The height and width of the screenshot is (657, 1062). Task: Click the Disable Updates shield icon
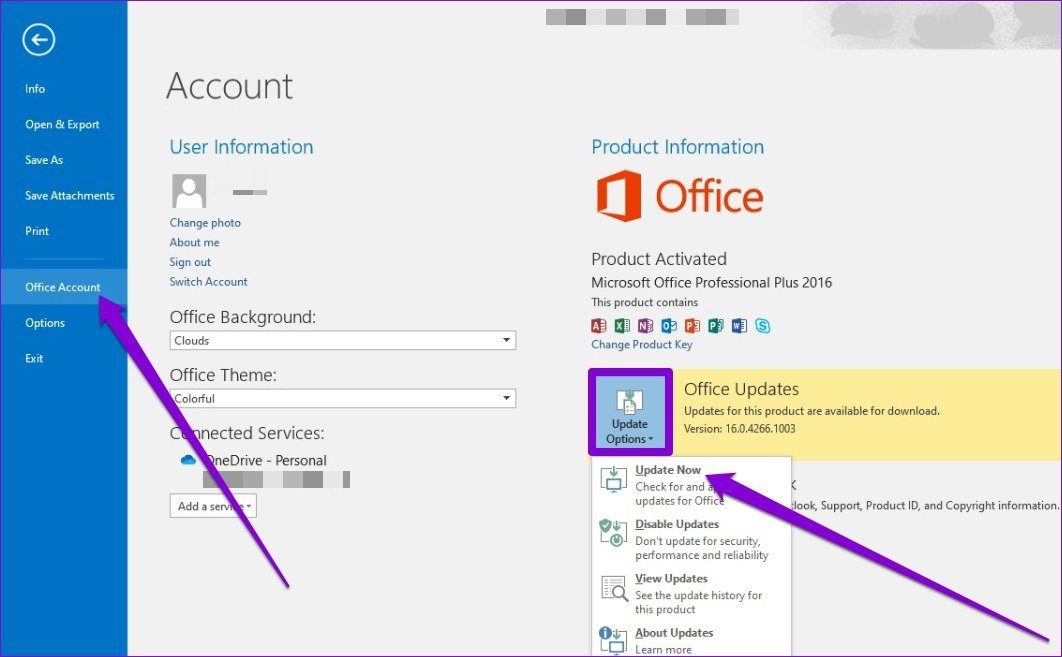[613, 533]
